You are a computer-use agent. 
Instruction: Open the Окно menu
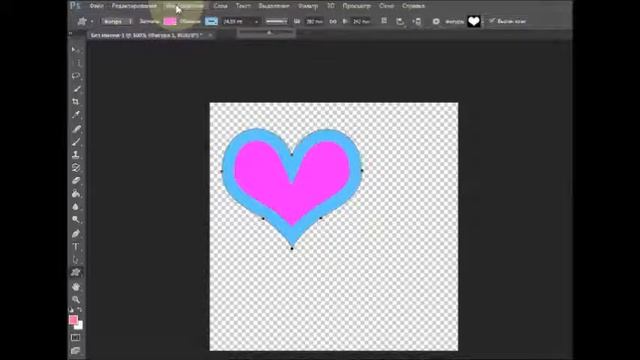pos(387,6)
